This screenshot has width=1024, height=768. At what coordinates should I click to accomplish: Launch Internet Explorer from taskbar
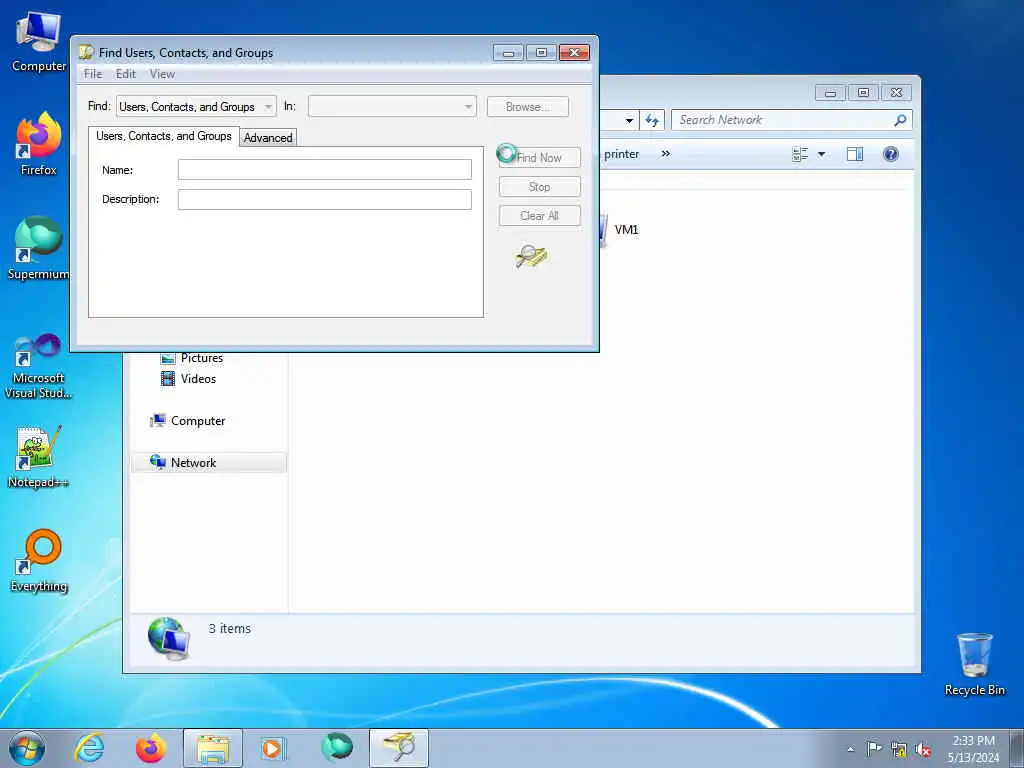pos(89,748)
